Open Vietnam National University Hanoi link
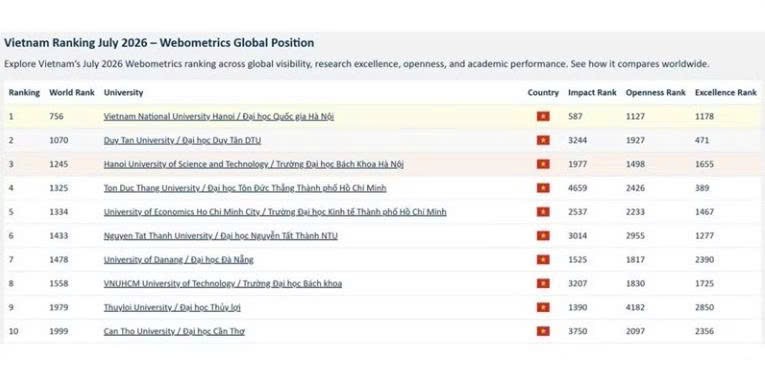The width and height of the screenshot is (765, 380). (x=219, y=117)
